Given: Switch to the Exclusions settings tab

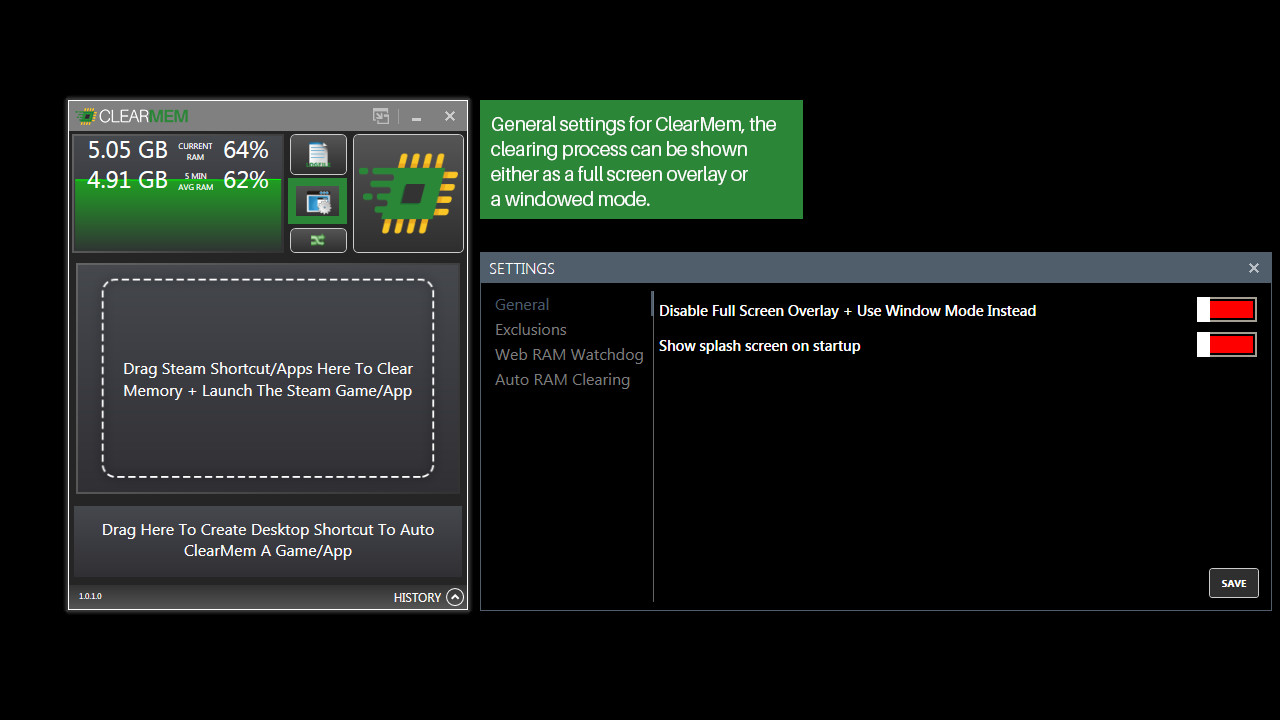Looking at the screenshot, I should (530, 329).
